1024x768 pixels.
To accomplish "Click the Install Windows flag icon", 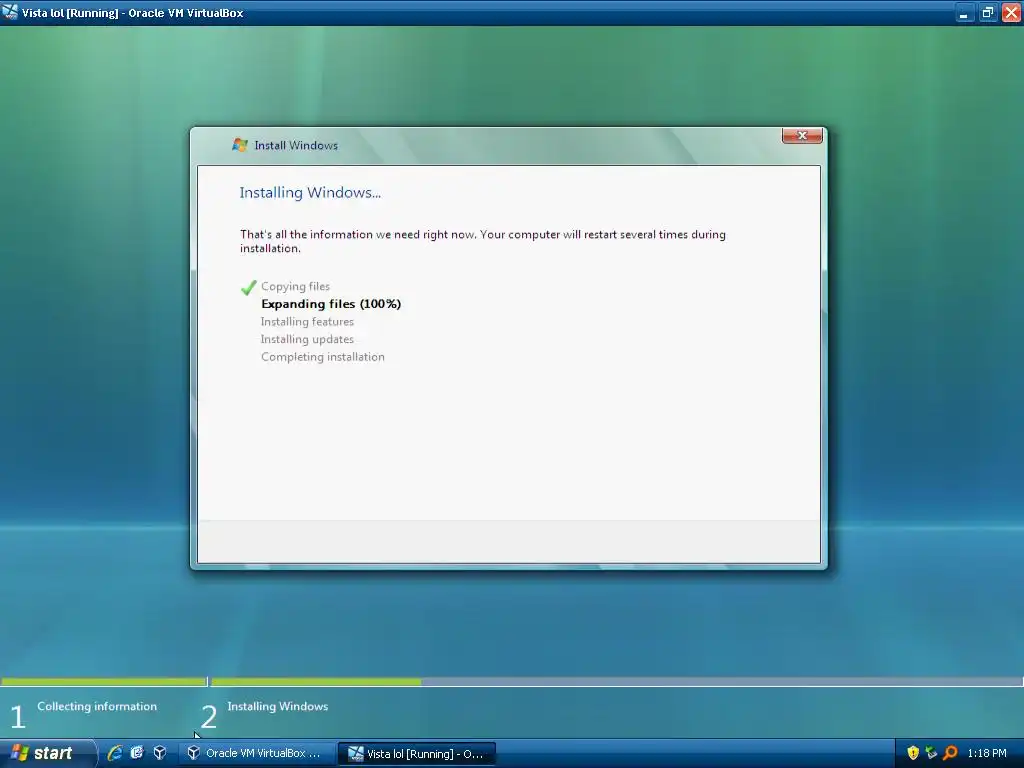I will point(240,145).
